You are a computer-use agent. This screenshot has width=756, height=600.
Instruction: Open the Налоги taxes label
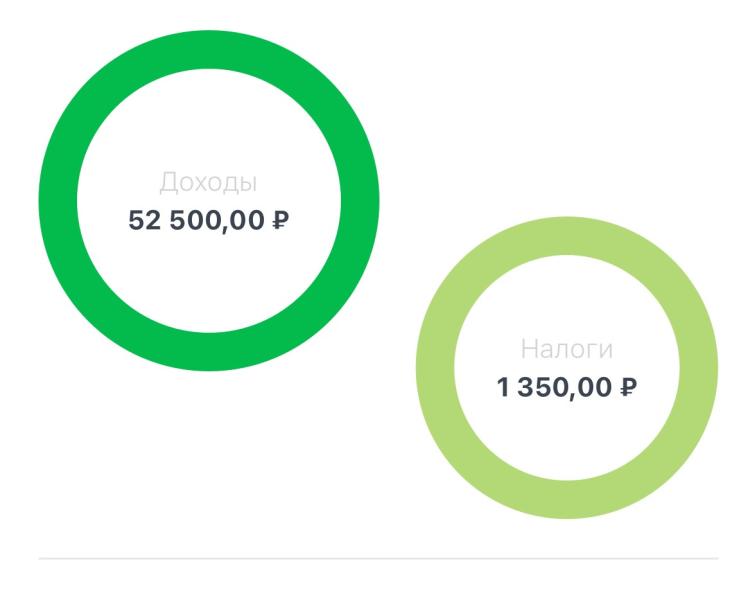click(567, 349)
